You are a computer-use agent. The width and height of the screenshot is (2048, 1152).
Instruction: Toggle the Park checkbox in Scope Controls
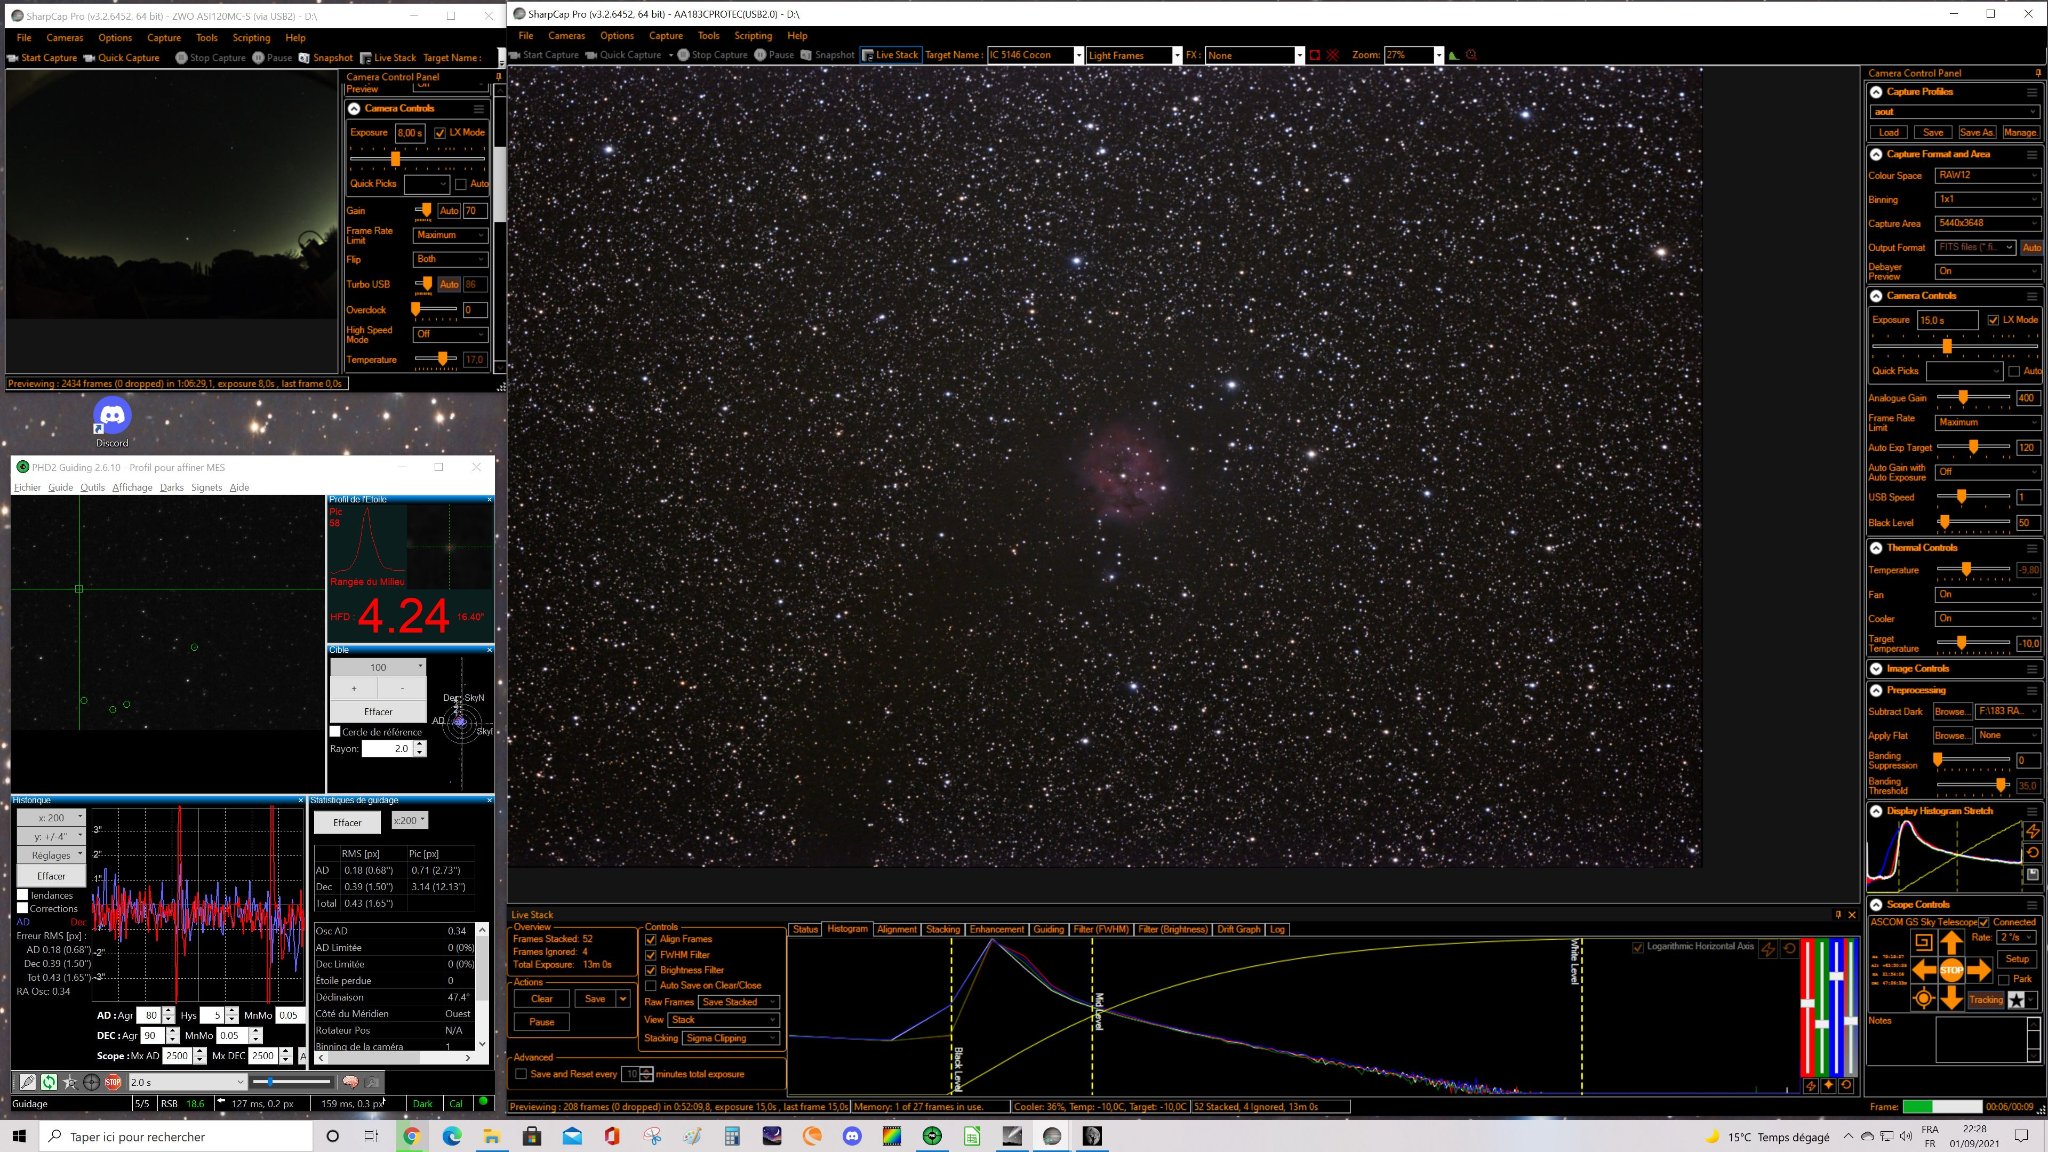[2004, 980]
